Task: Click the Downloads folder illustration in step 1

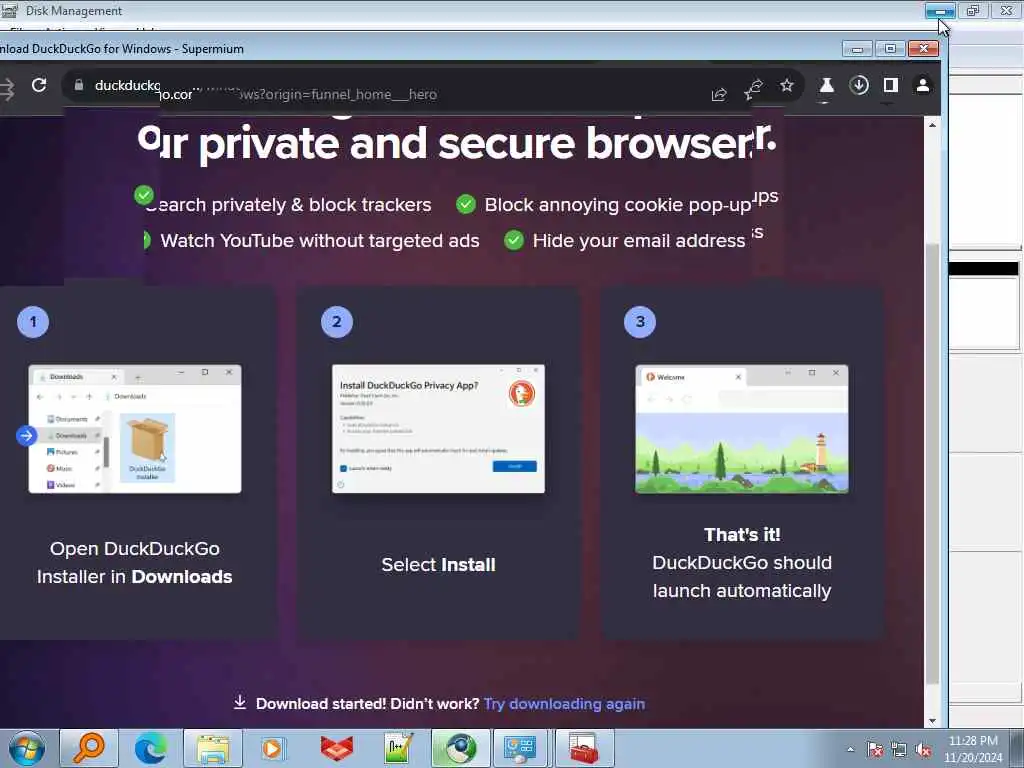Action: pyautogui.click(x=135, y=429)
